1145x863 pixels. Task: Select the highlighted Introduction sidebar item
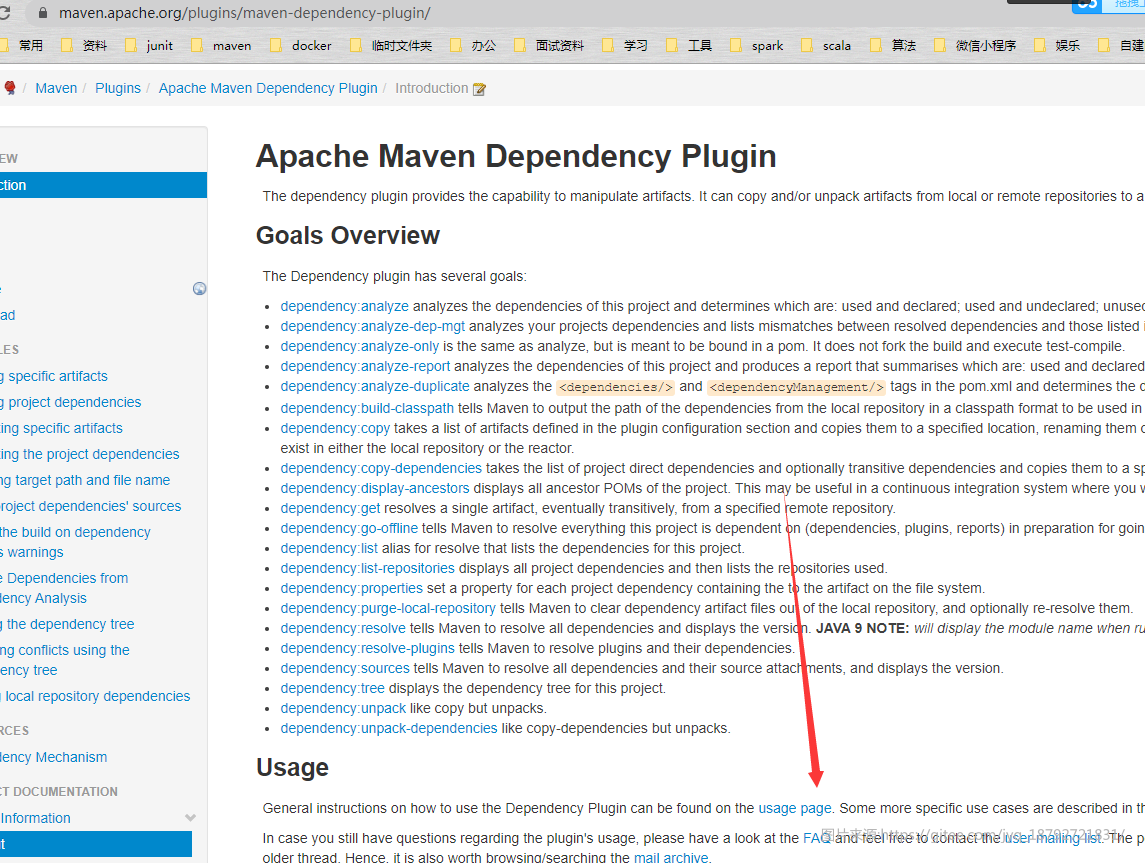tap(103, 185)
